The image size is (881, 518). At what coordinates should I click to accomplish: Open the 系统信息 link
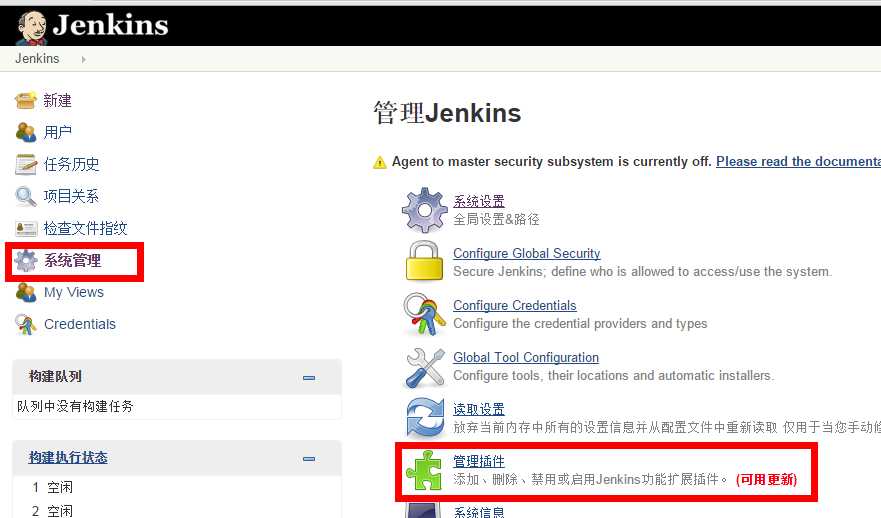click(x=479, y=512)
